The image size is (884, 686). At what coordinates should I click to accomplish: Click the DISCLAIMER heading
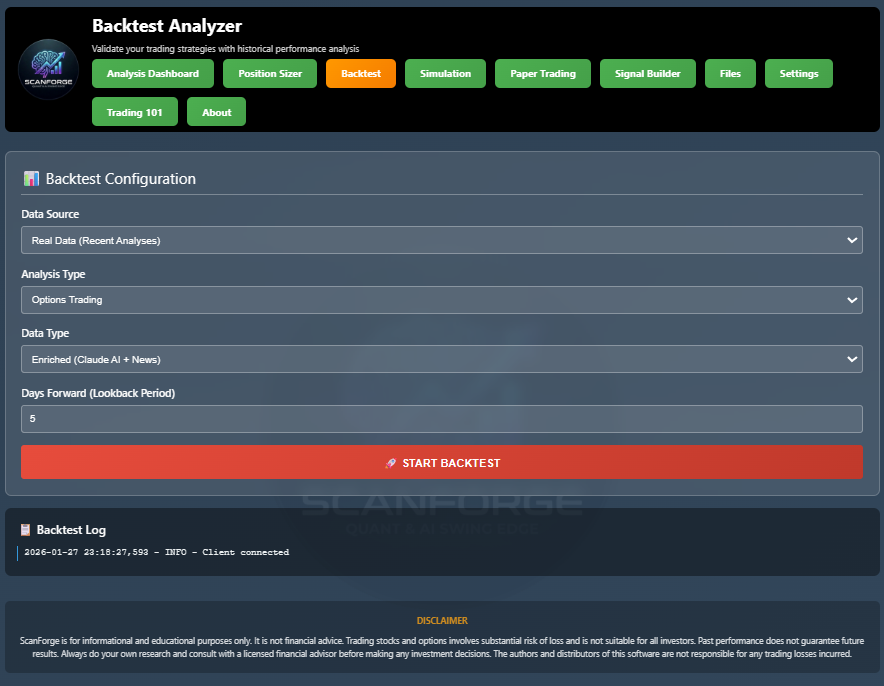(442, 621)
